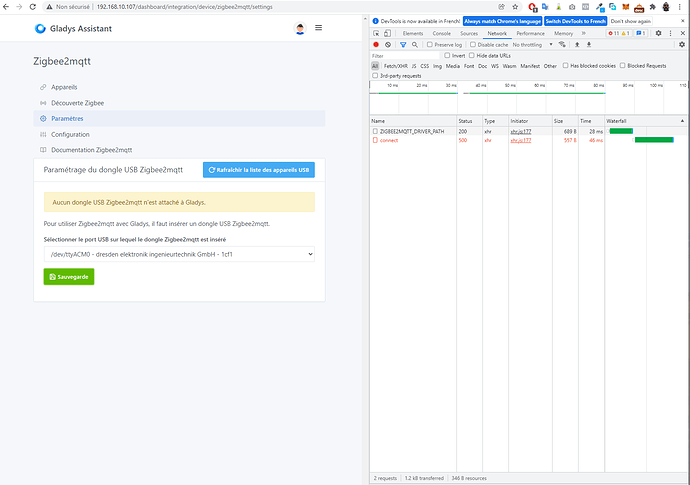Open the Google Translate extension icon

pyautogui.click(x=545, y=7)
